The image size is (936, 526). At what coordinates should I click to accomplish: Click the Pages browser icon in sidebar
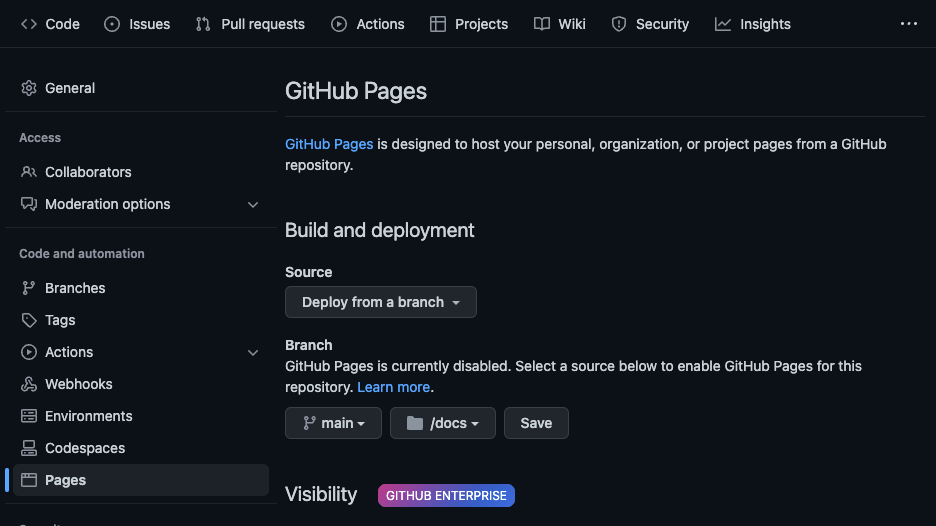tap(29, 480)
